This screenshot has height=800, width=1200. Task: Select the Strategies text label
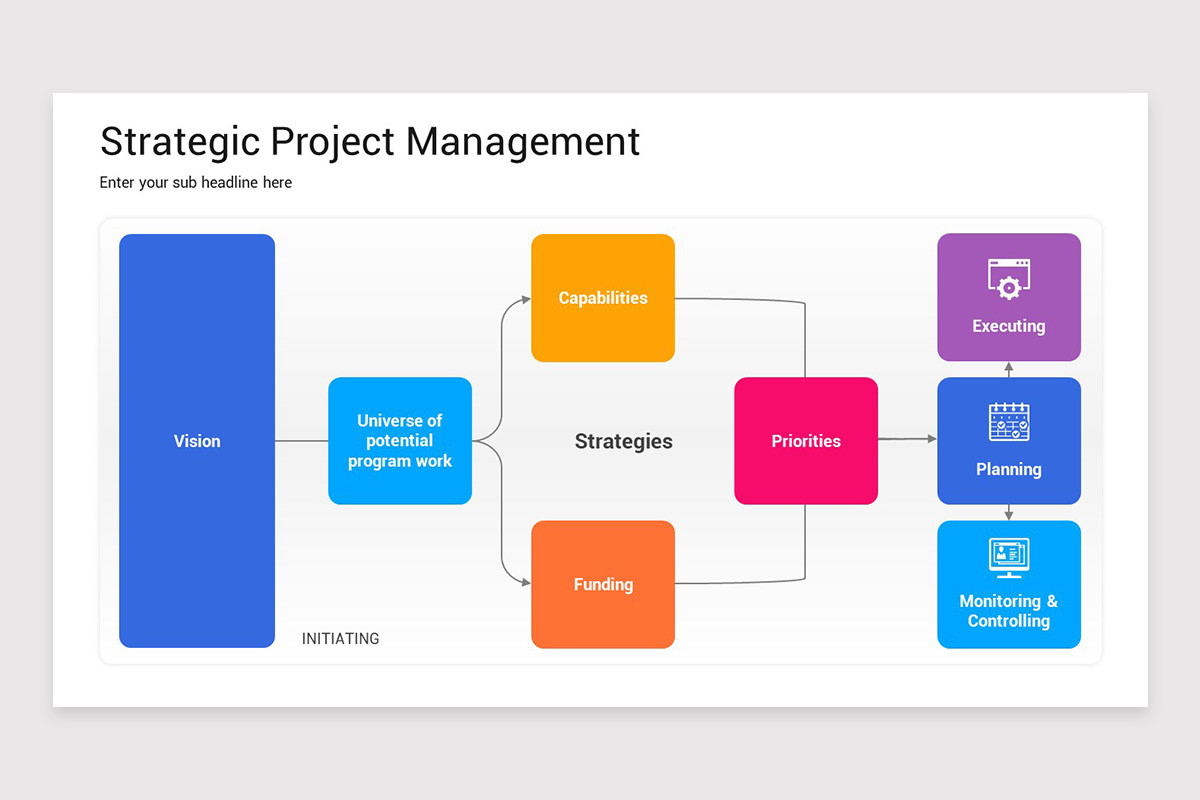623,441
